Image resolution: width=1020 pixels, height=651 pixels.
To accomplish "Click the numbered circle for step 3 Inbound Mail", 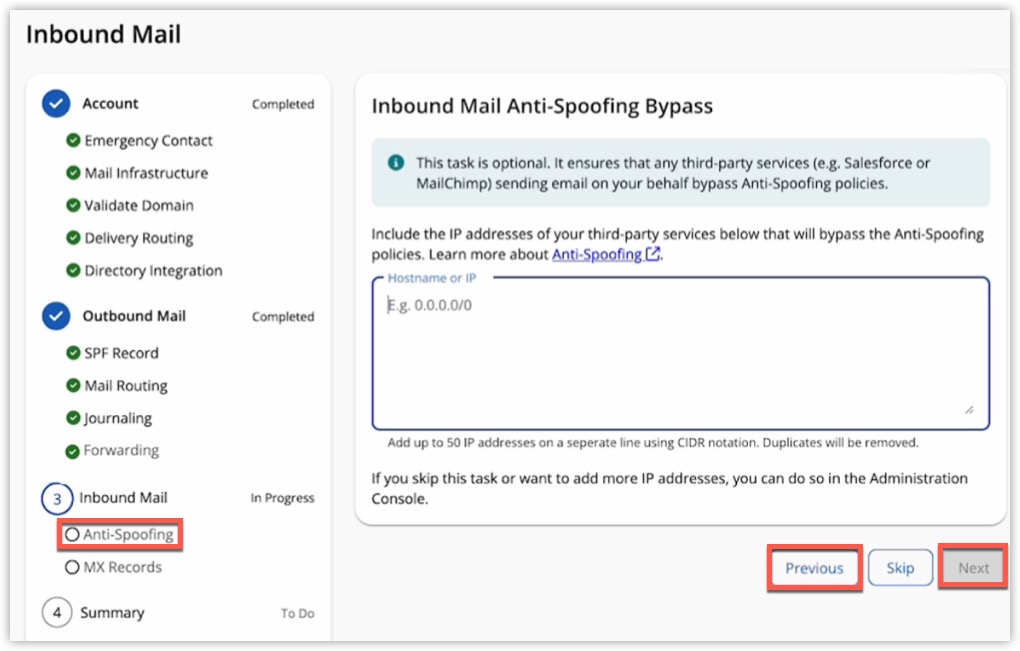I will click(x=56, y=498).
